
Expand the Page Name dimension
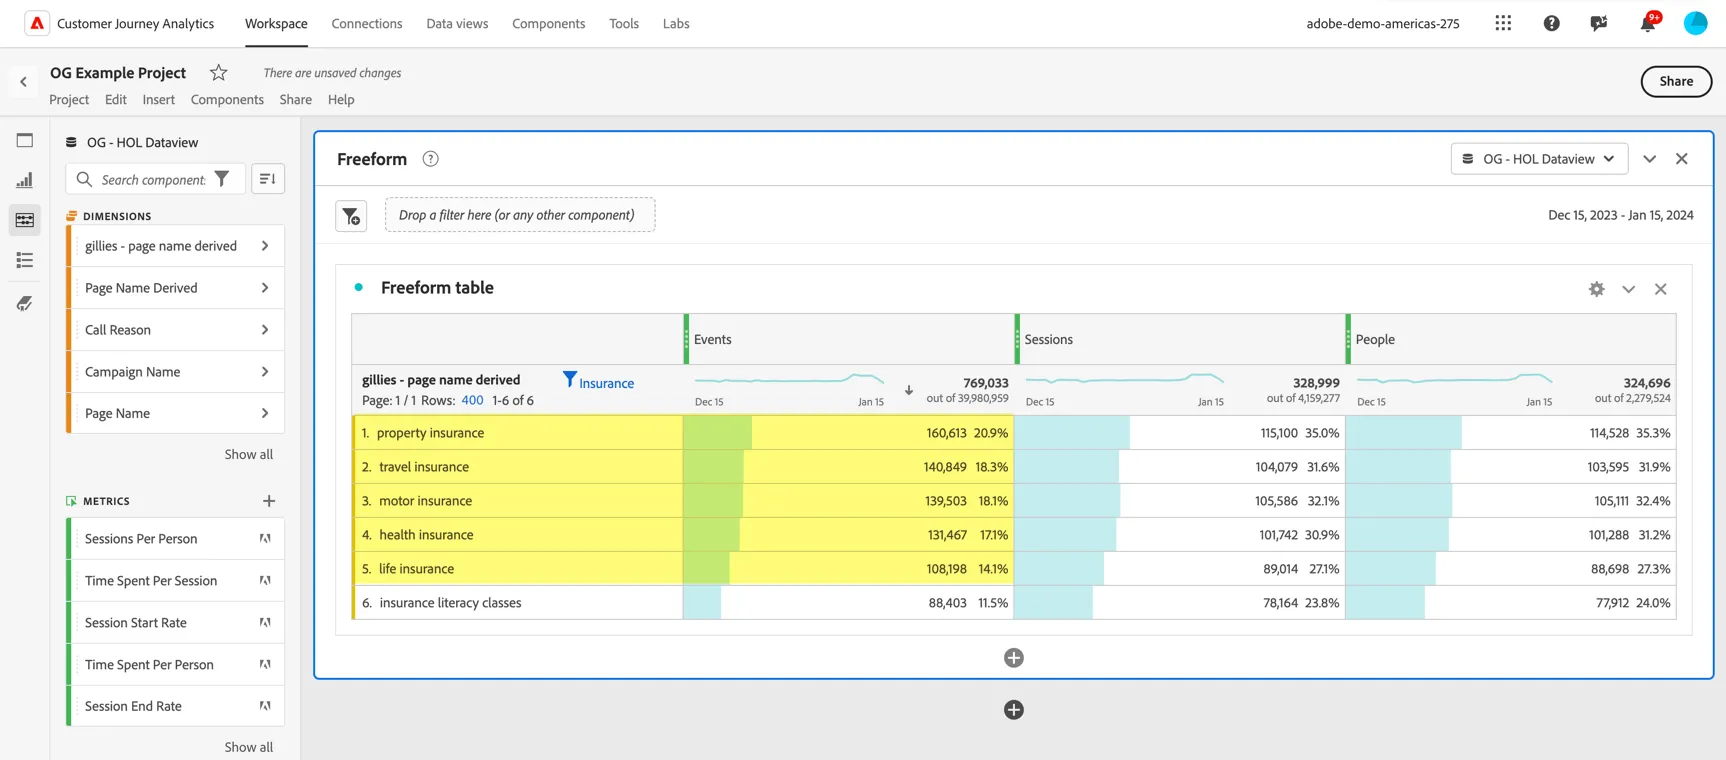click(x=265, y=413)
